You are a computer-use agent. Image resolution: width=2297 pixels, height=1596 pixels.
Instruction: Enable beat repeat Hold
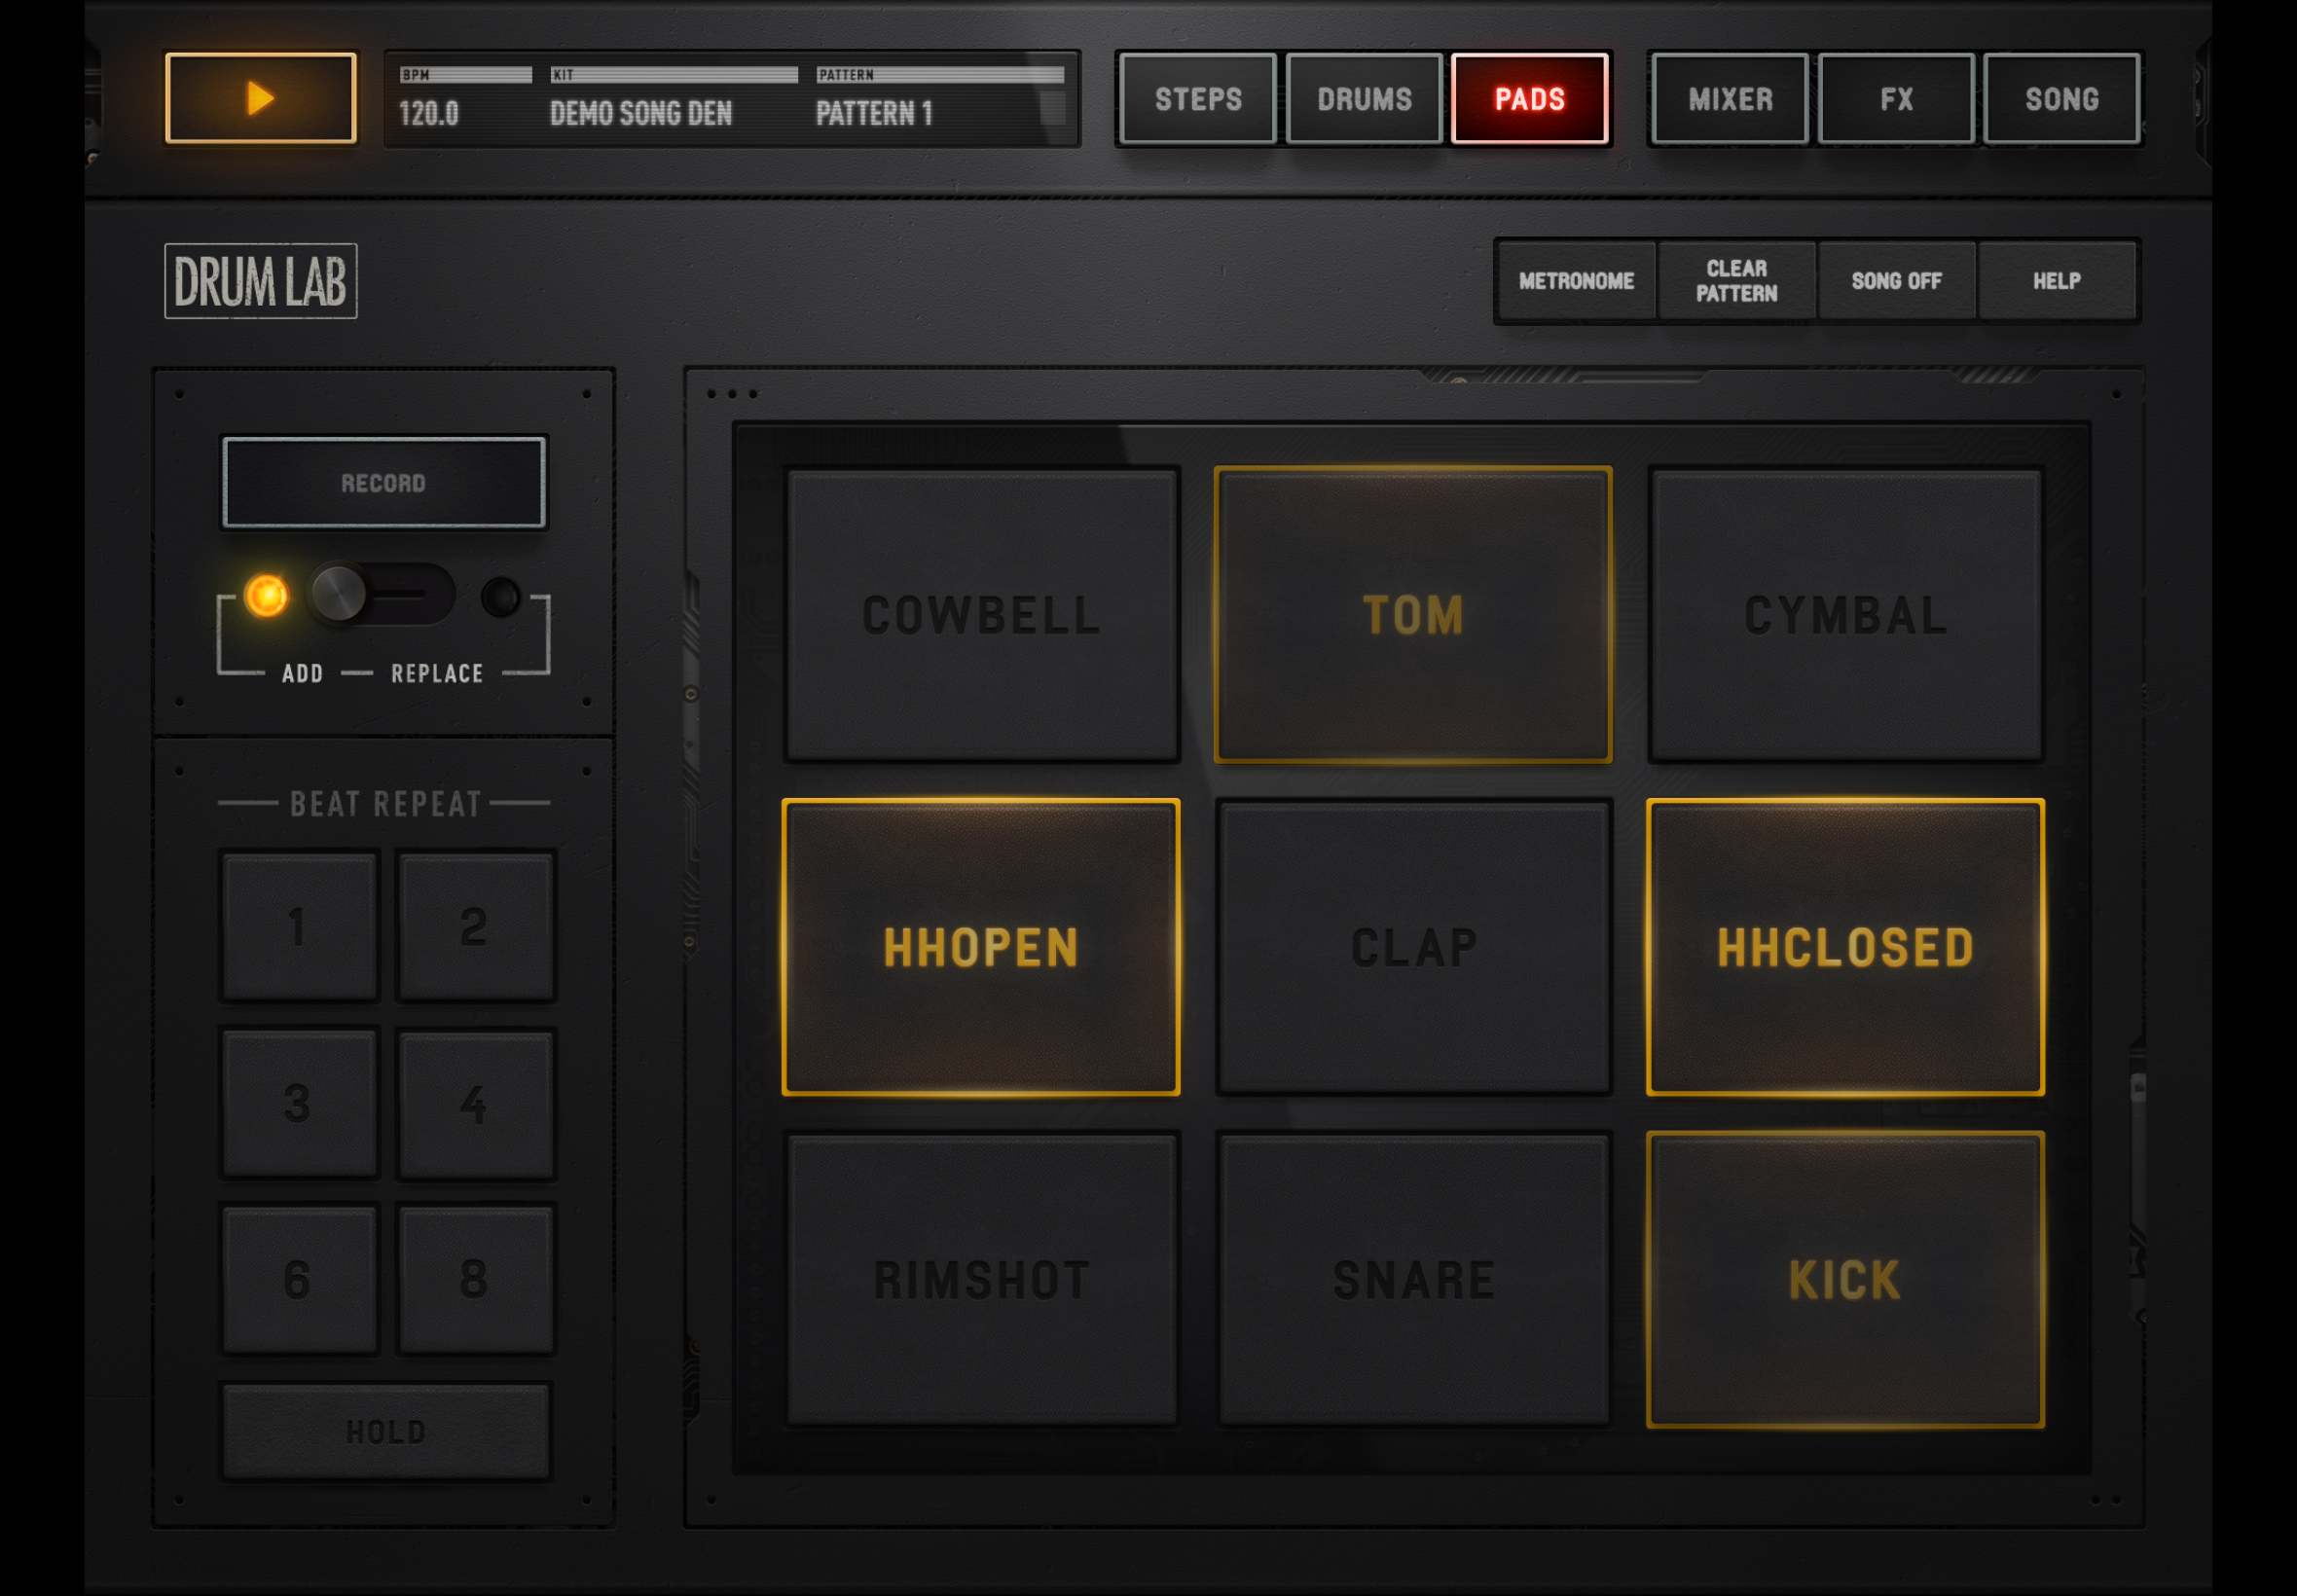[385, 1431]
